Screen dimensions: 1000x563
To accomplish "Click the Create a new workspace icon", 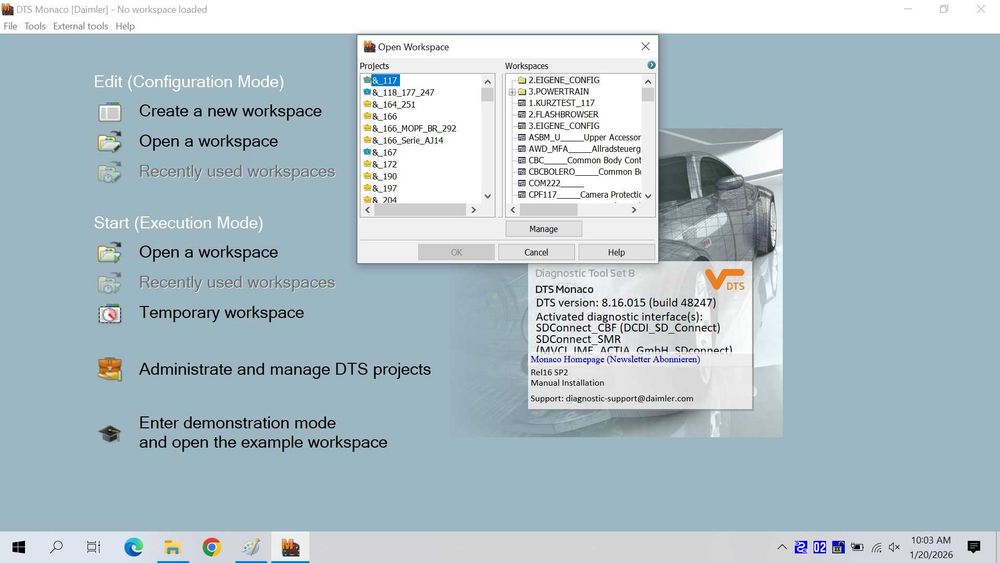I will click(x=110, y=112).
